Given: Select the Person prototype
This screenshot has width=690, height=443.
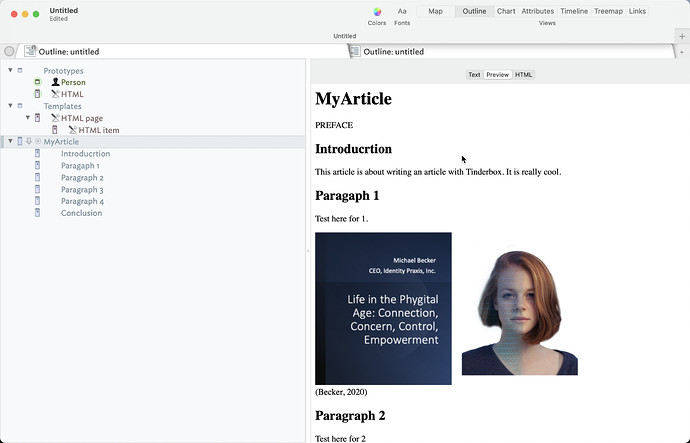Looking at the screenshot, I should tap(73, 82).
